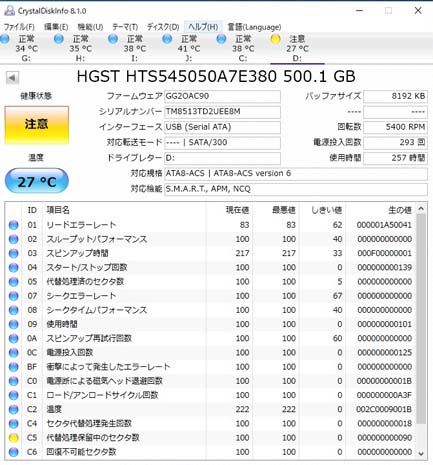Click the rotation rate field 5400 RPM
Screen dimensions: 433x465
point(395,127)
